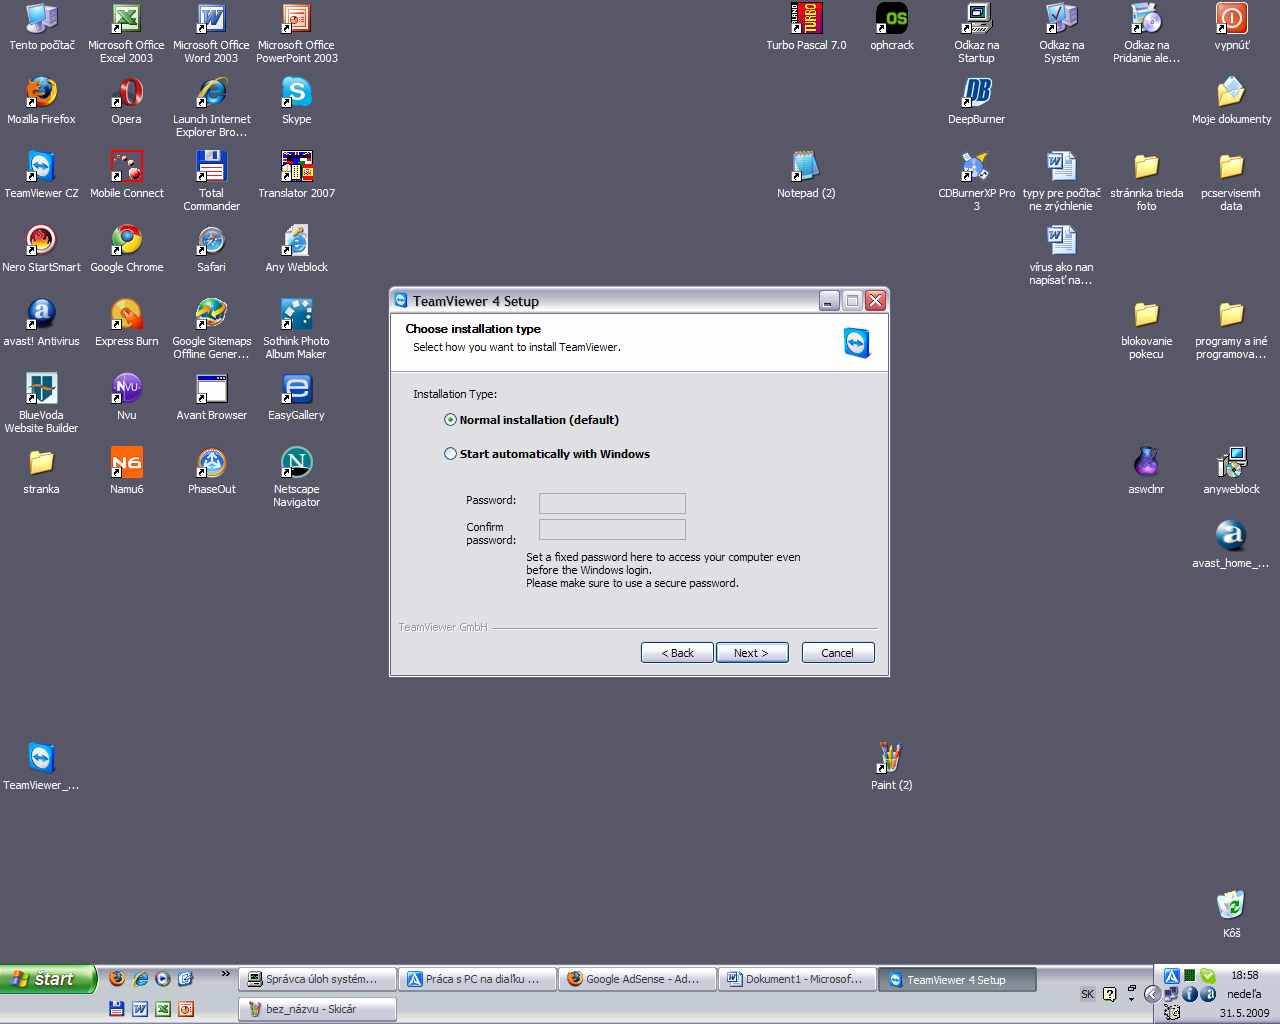Screen dimensions: 1280x1024
Task: Open Sothink Photo Album Maker icon
Action: click(297, 315)
